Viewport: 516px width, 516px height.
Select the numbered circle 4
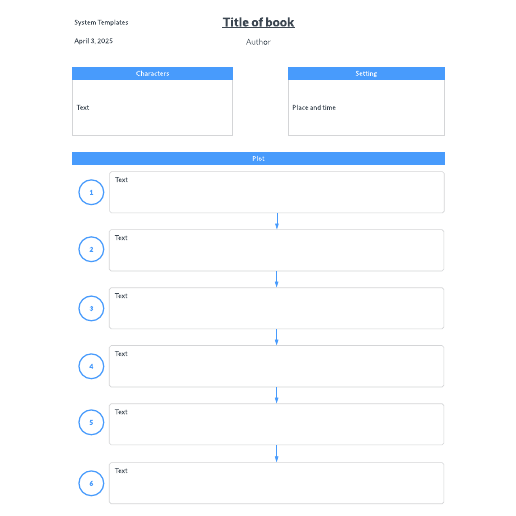[91, 366]
